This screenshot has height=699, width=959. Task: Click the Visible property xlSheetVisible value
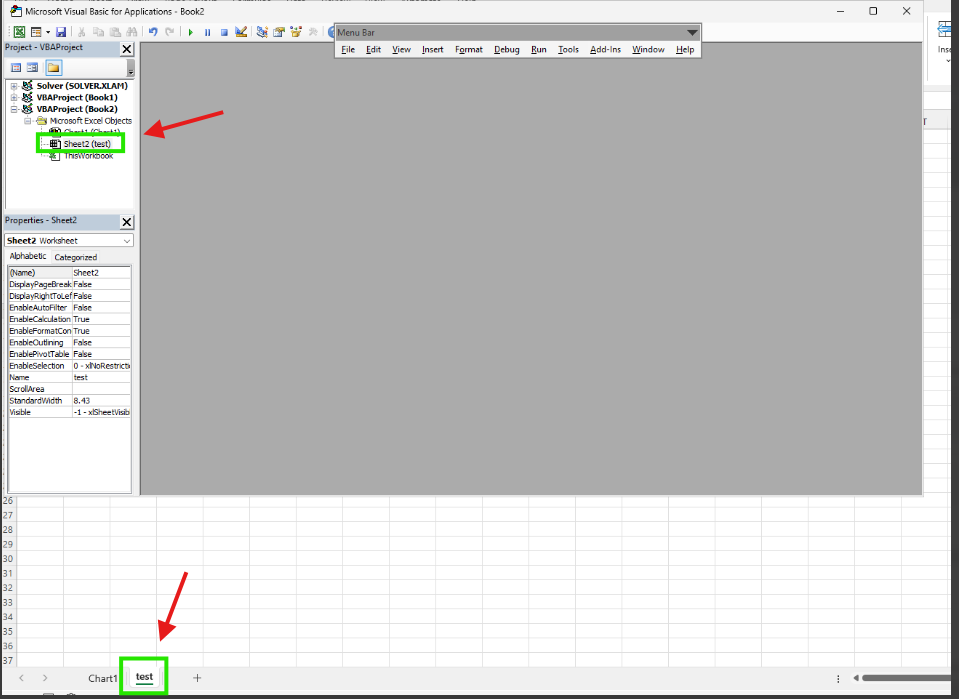[x=101, y=412]
